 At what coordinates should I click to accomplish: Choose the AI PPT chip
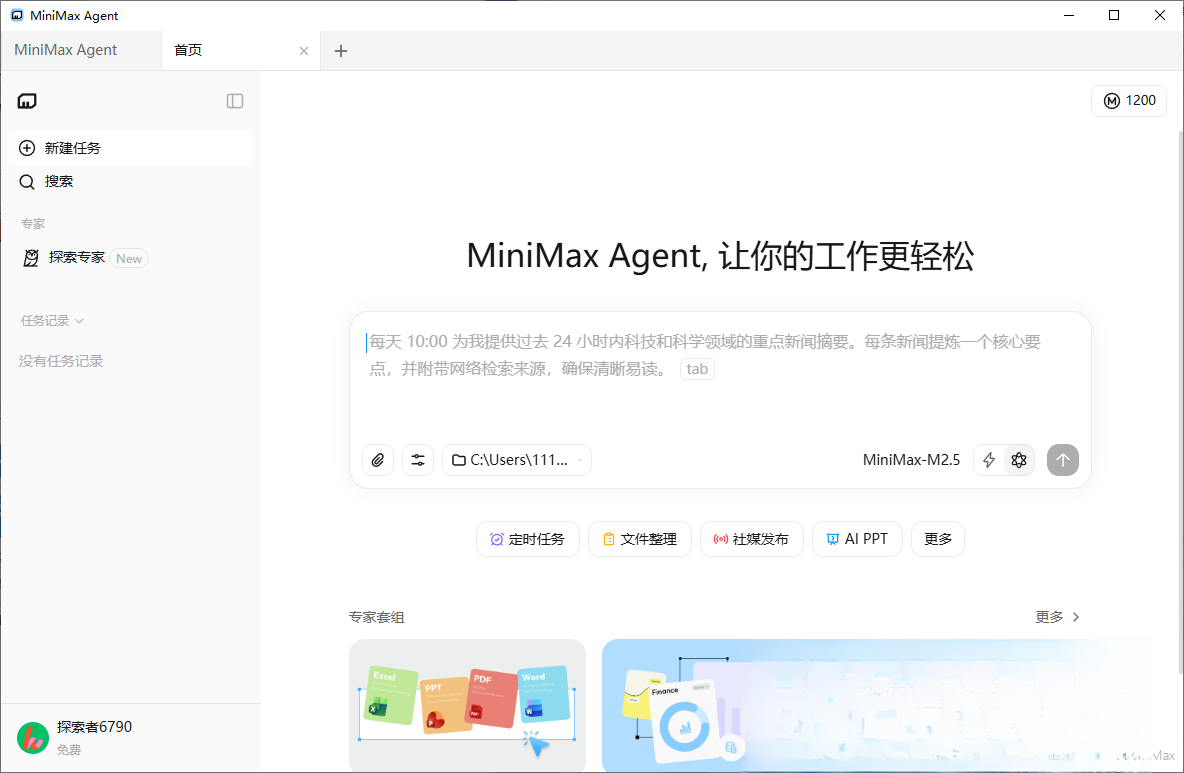857,539
